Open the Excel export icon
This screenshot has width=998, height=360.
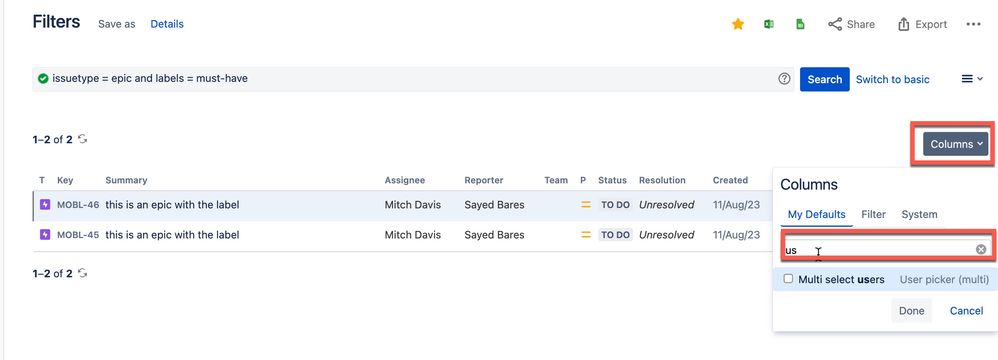pyautogui.click(x=769, y=24)
